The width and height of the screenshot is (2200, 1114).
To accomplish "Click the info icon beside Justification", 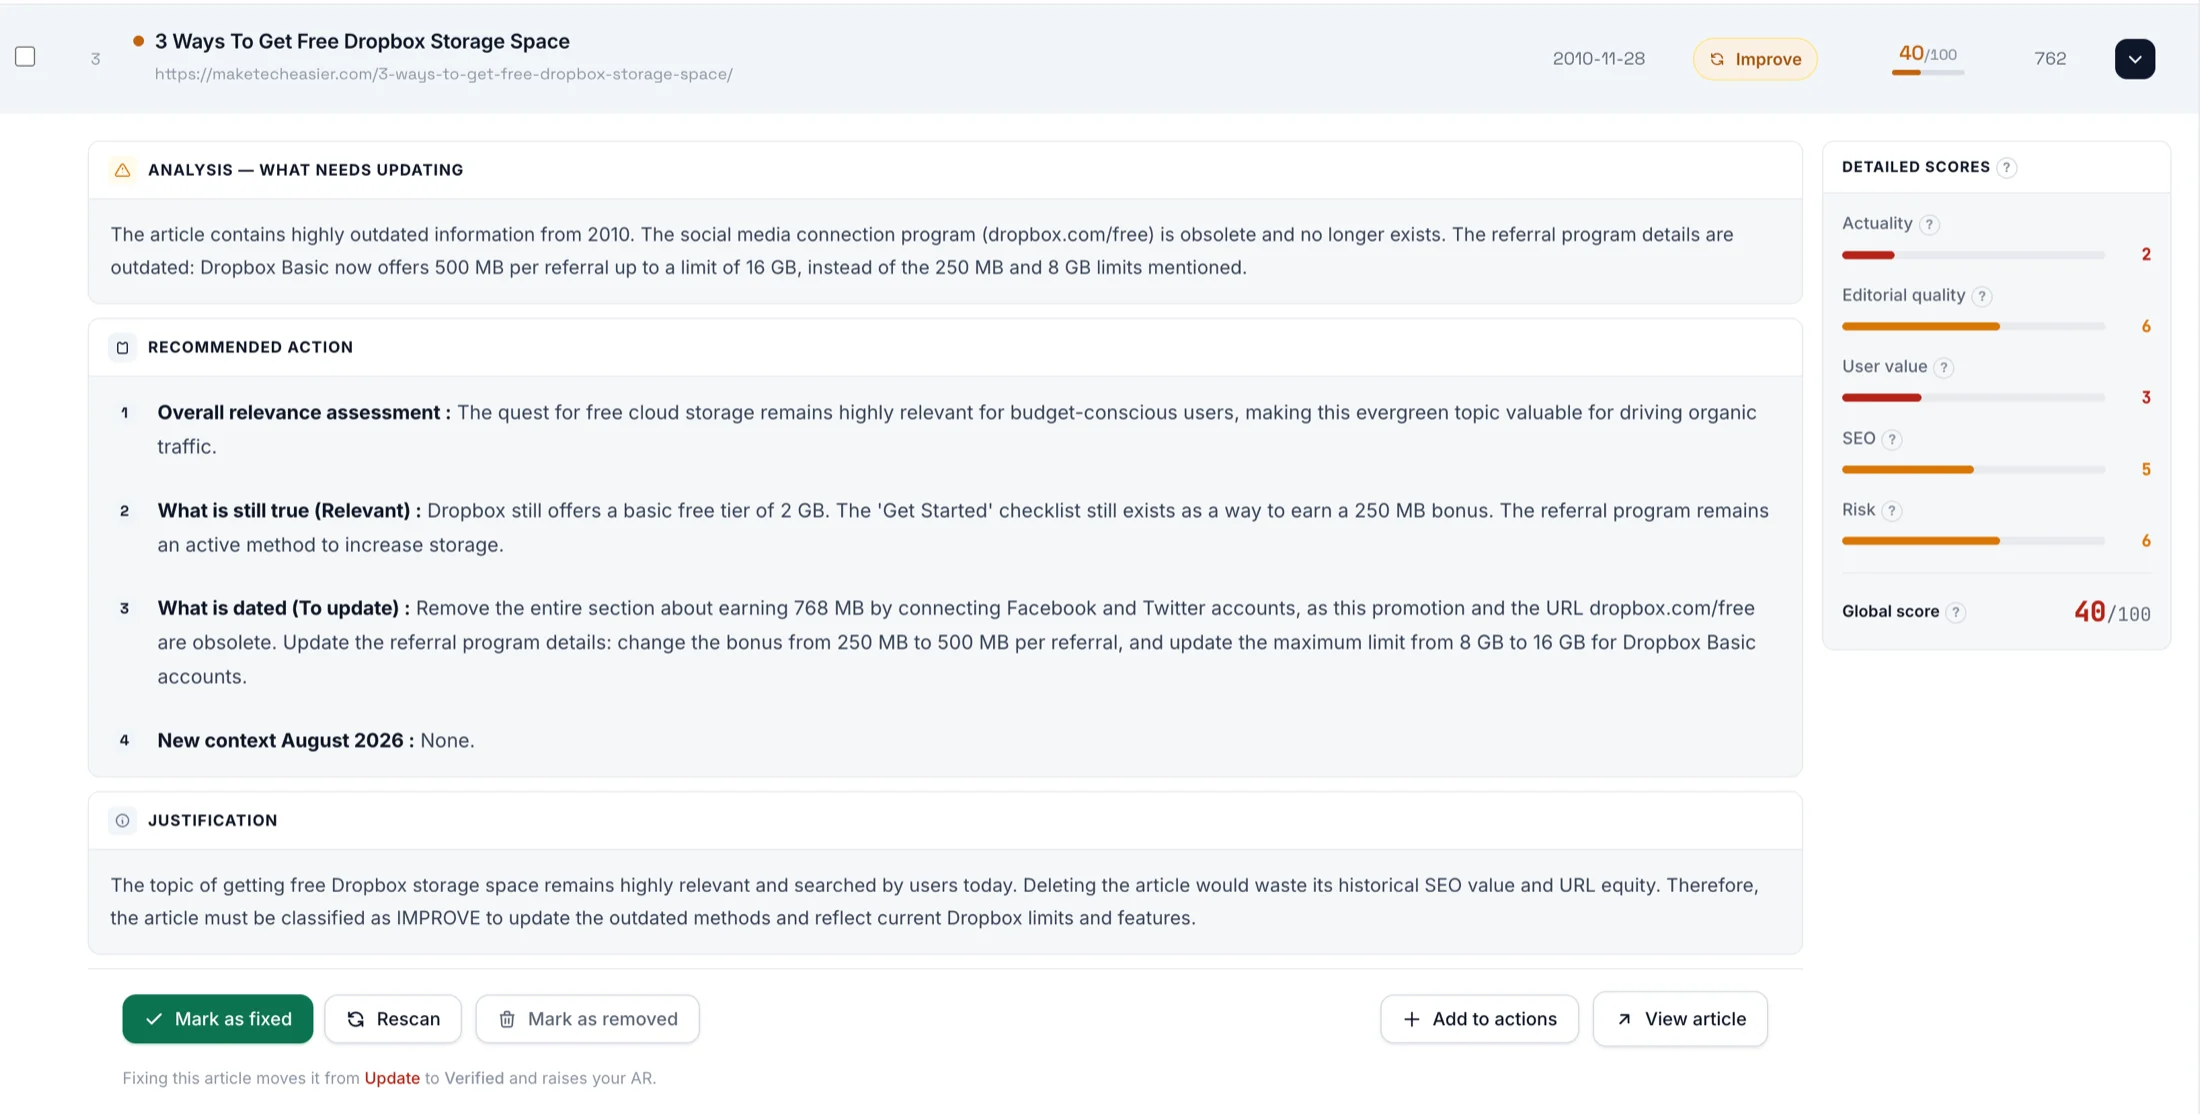I will 122,820.
